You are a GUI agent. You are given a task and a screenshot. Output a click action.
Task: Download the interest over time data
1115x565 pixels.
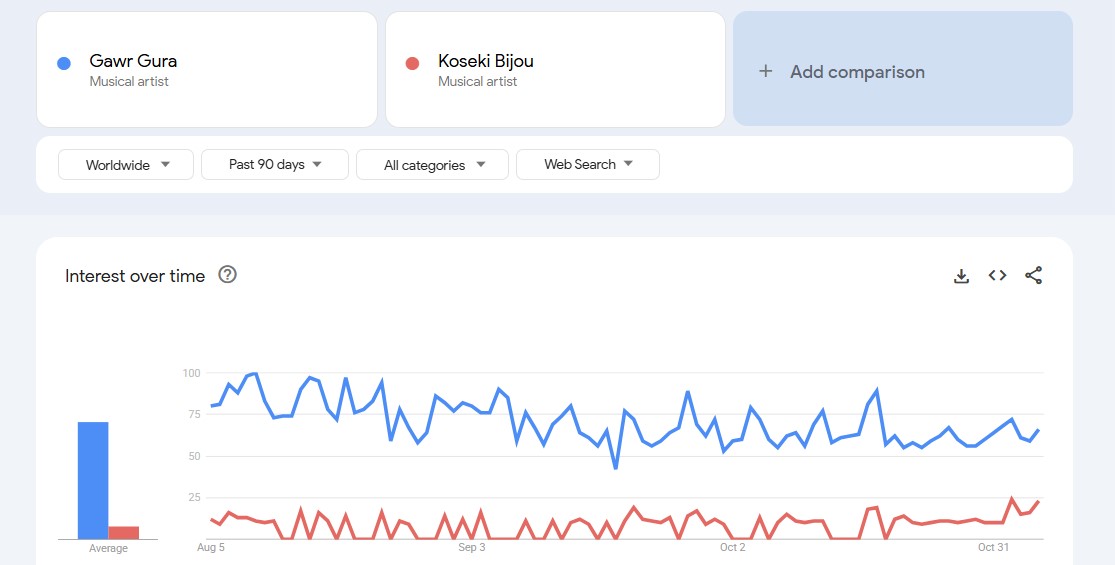tap(961, 276)
